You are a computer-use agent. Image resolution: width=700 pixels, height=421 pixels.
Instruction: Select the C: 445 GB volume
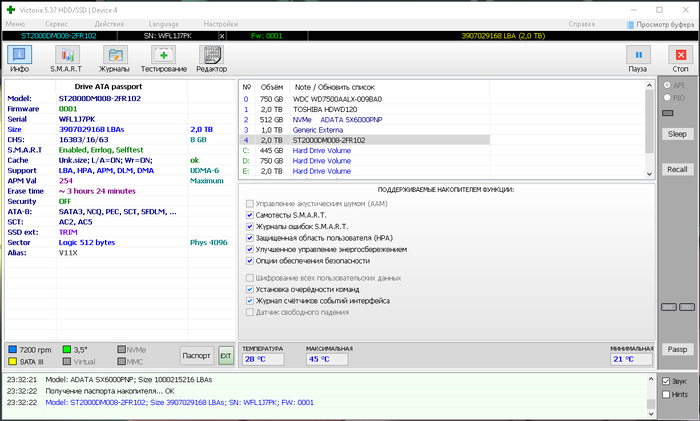coord(364,150)
